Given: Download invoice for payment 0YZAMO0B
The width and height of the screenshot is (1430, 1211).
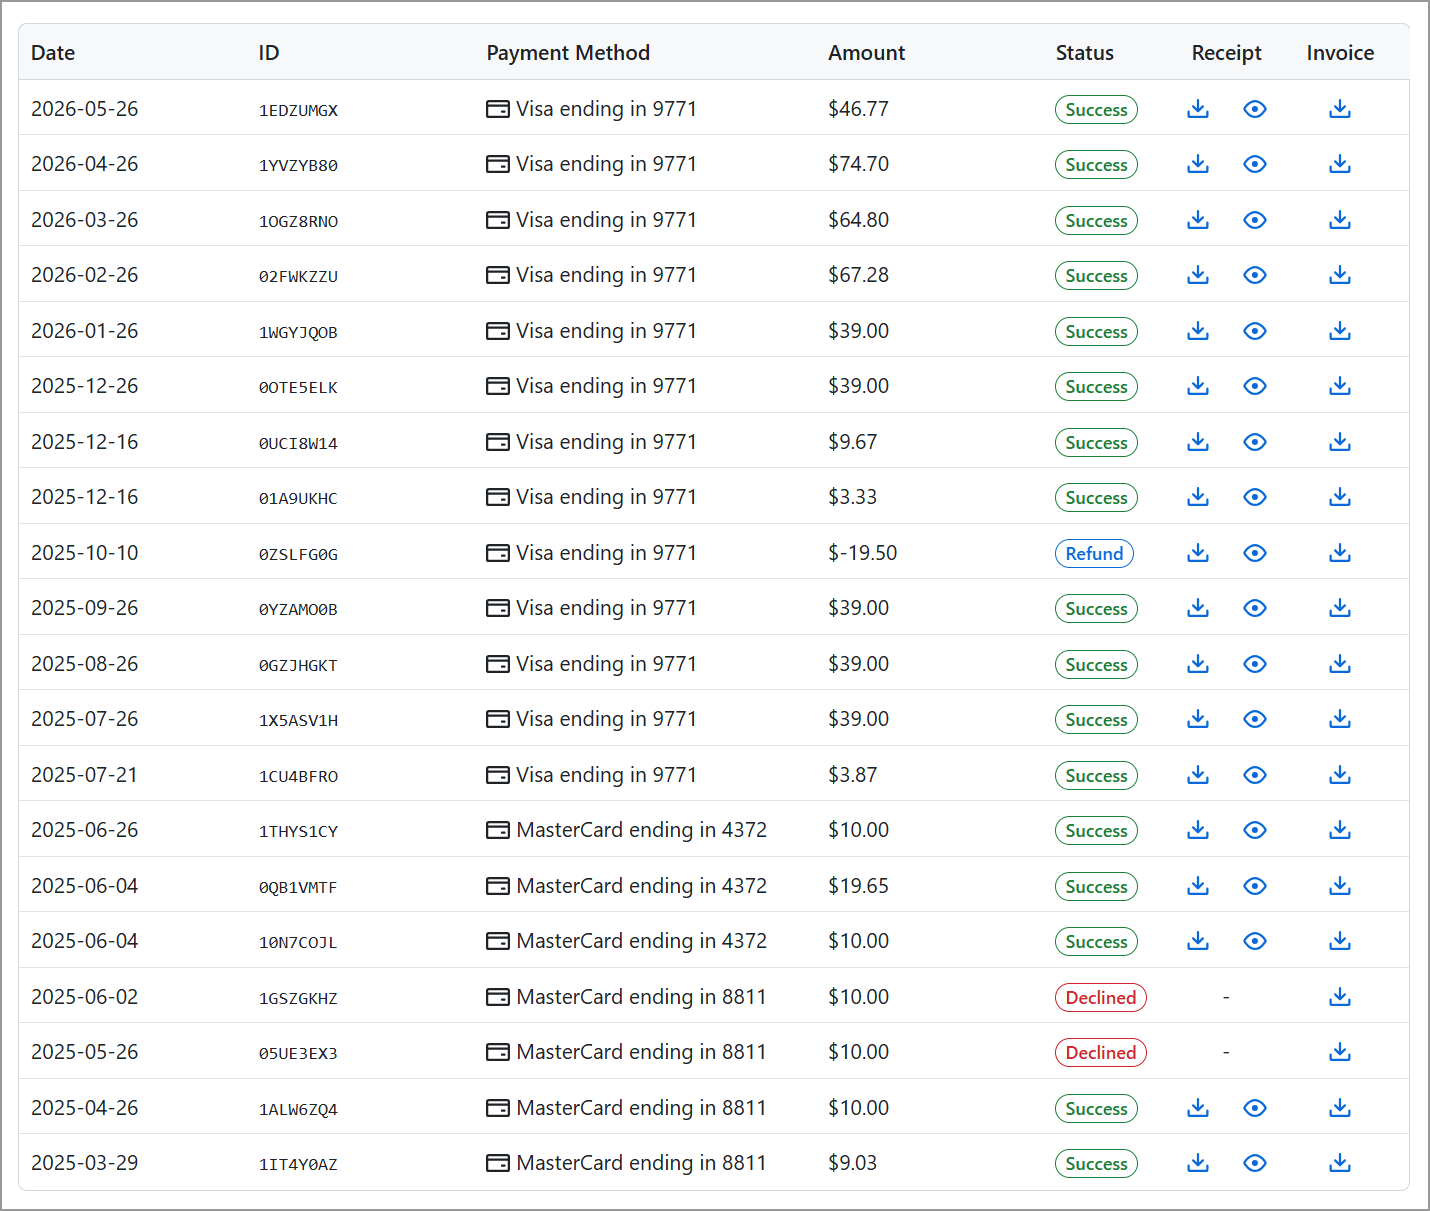Looking at the screenshot, I should pyautogui.click(x=1340, y=608).
